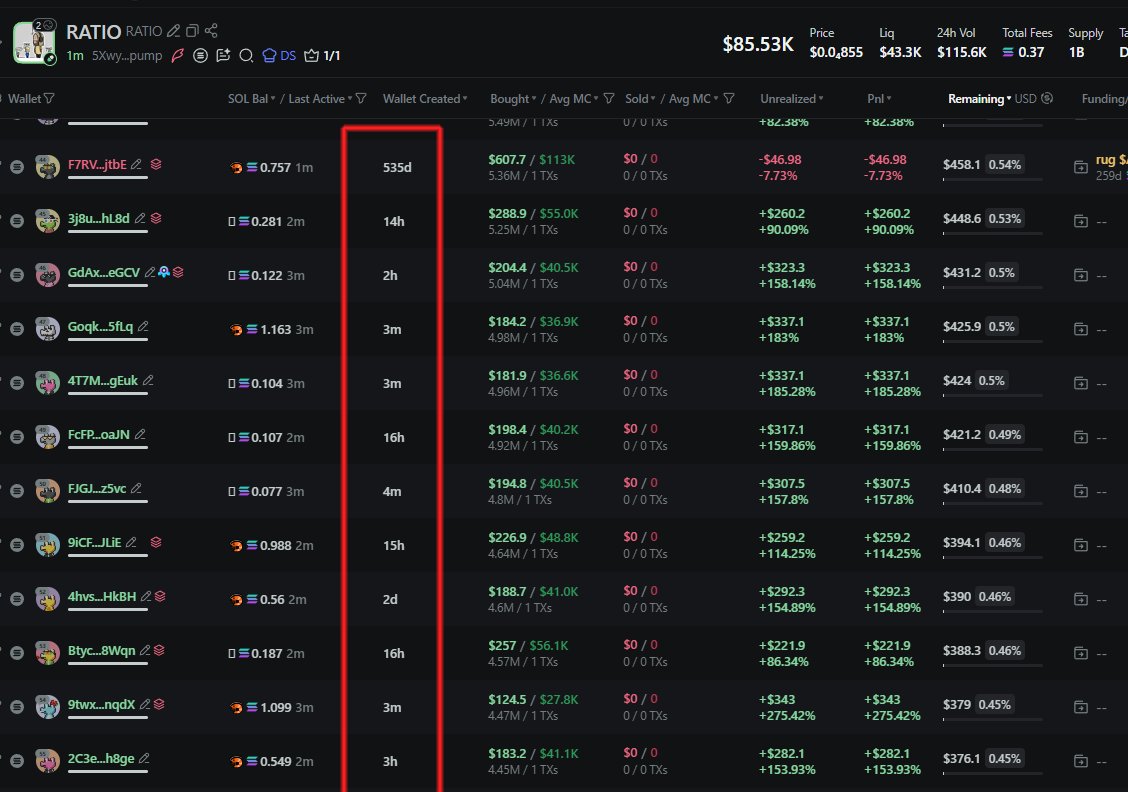Screen dimensions: 1128x792
Task: Open wallet address Goqk...5fLq
Action: [100, 326]
